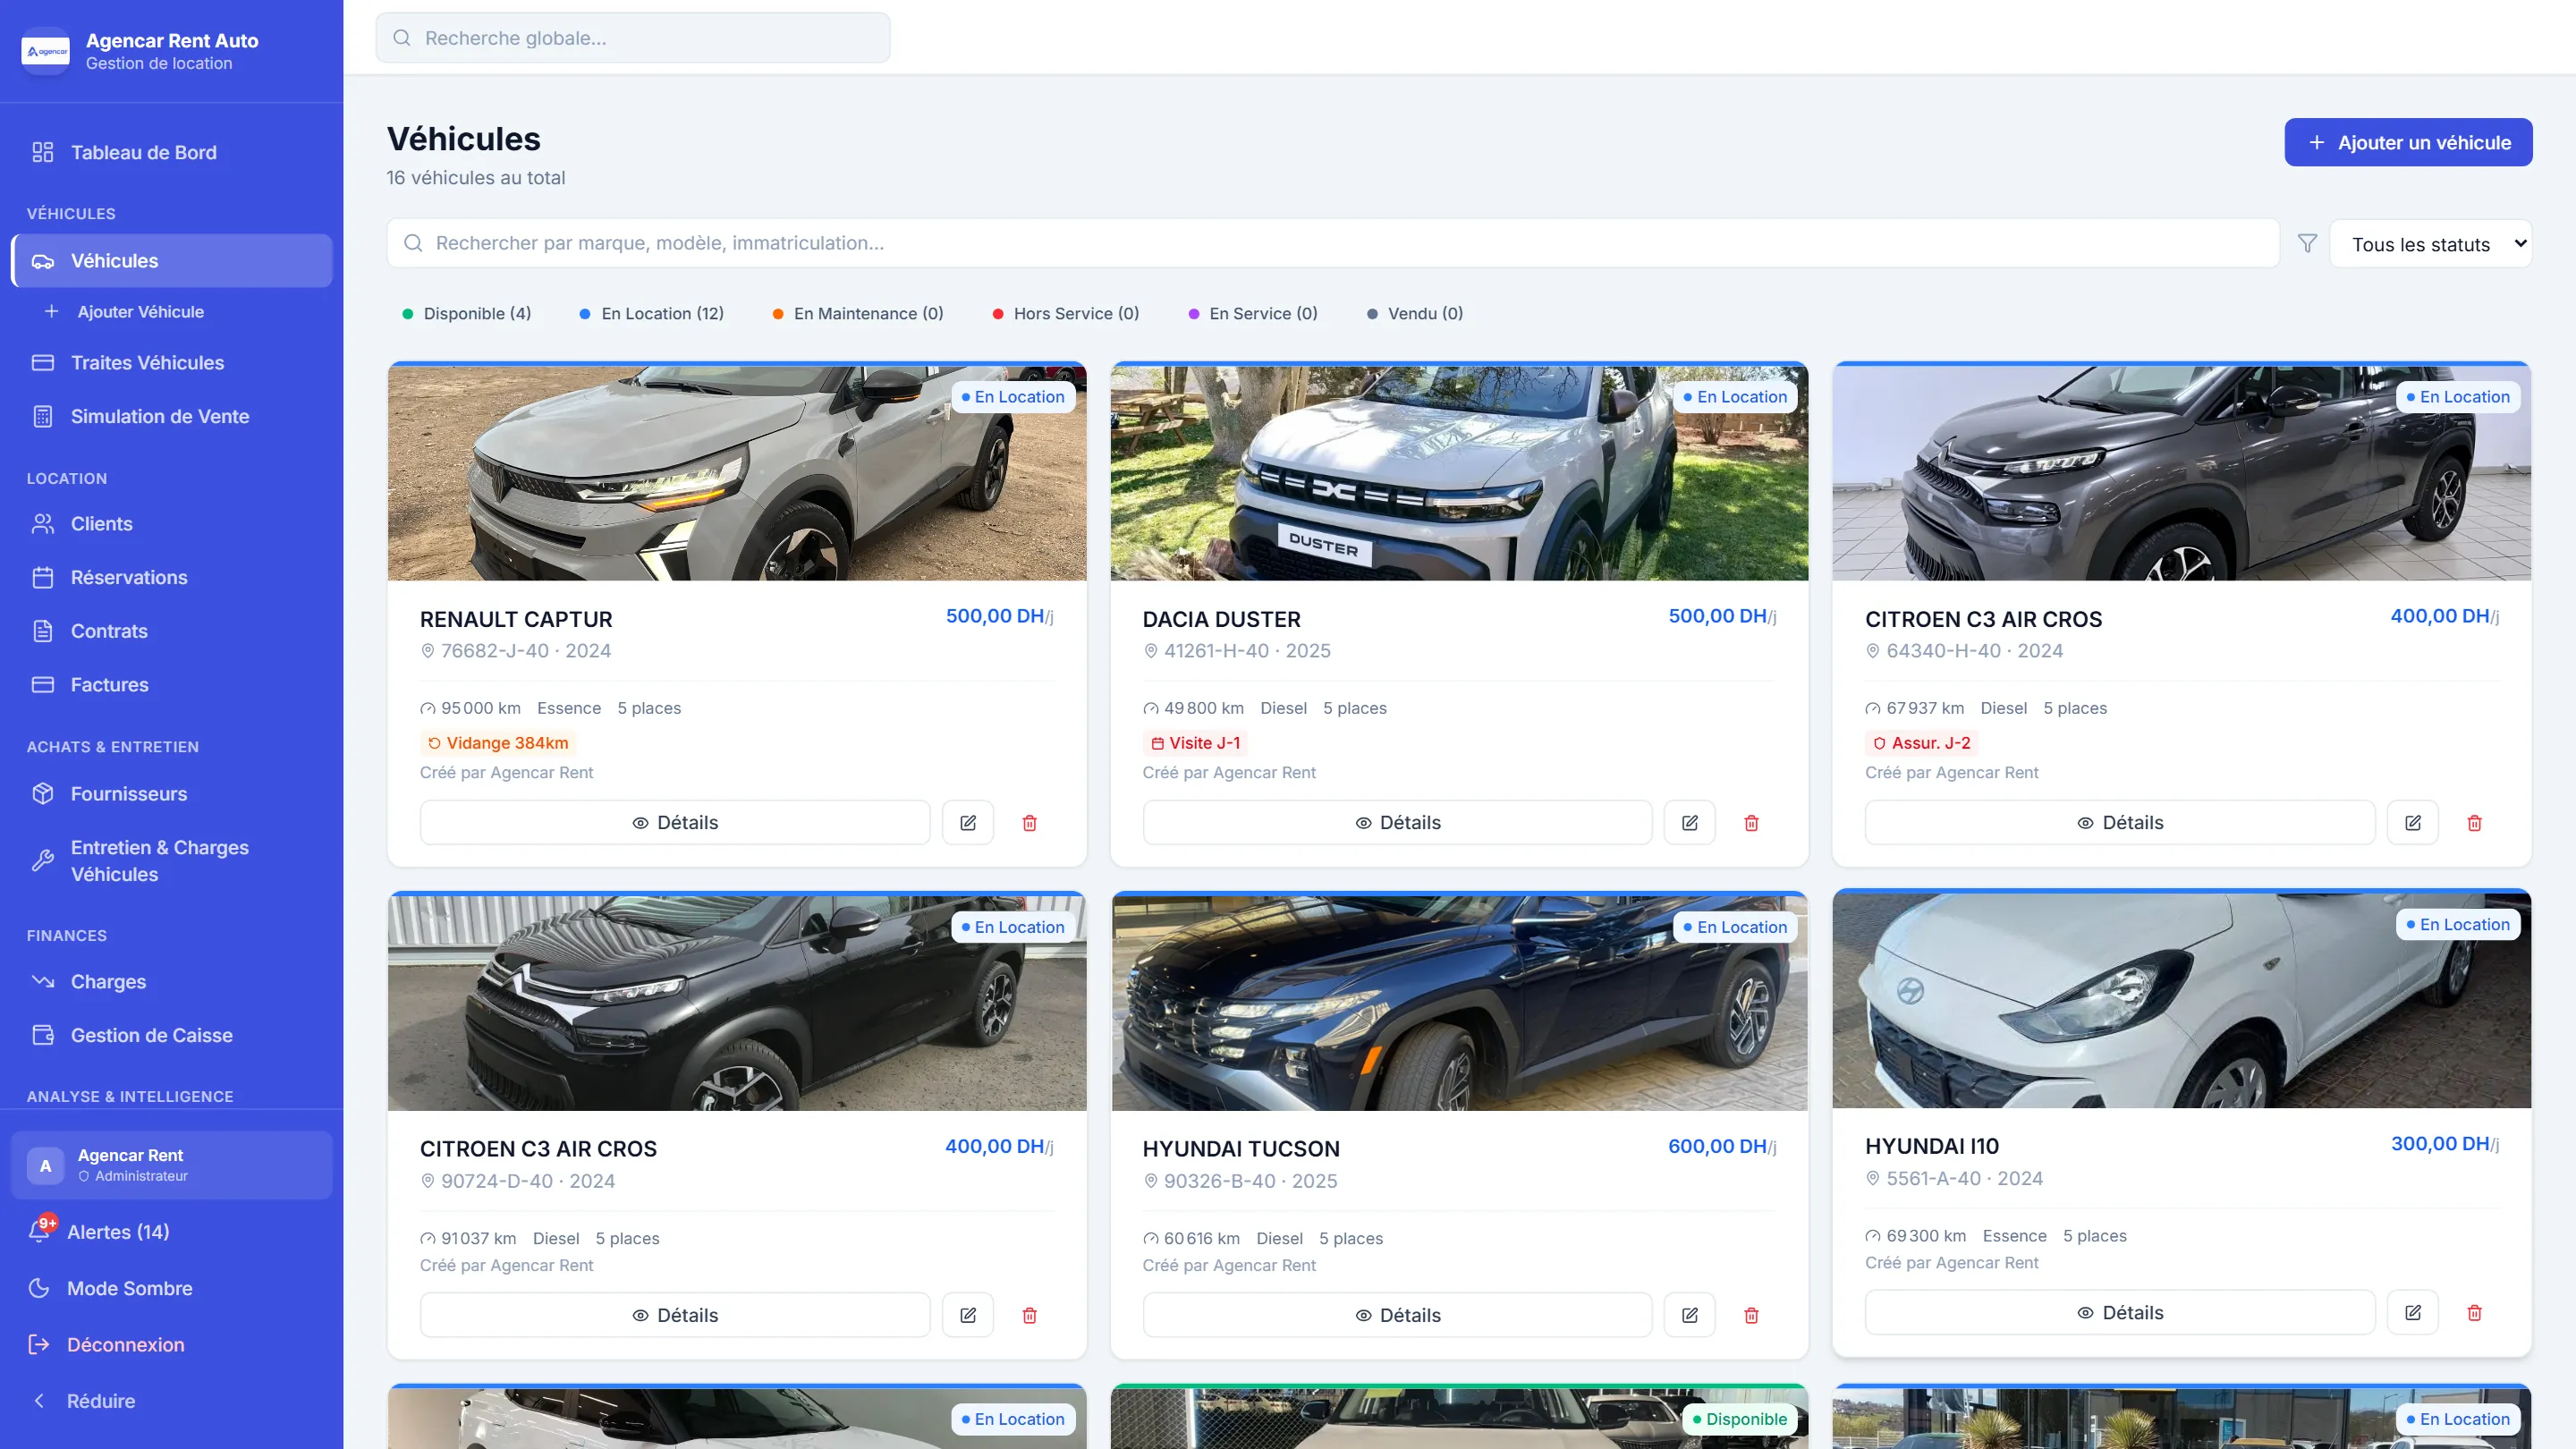Image resolution: width=2576 pixels, height=1449 pixels.
Task: Click the alerts bell icon
Action: pyautogui.click(x=39, y=1232)
